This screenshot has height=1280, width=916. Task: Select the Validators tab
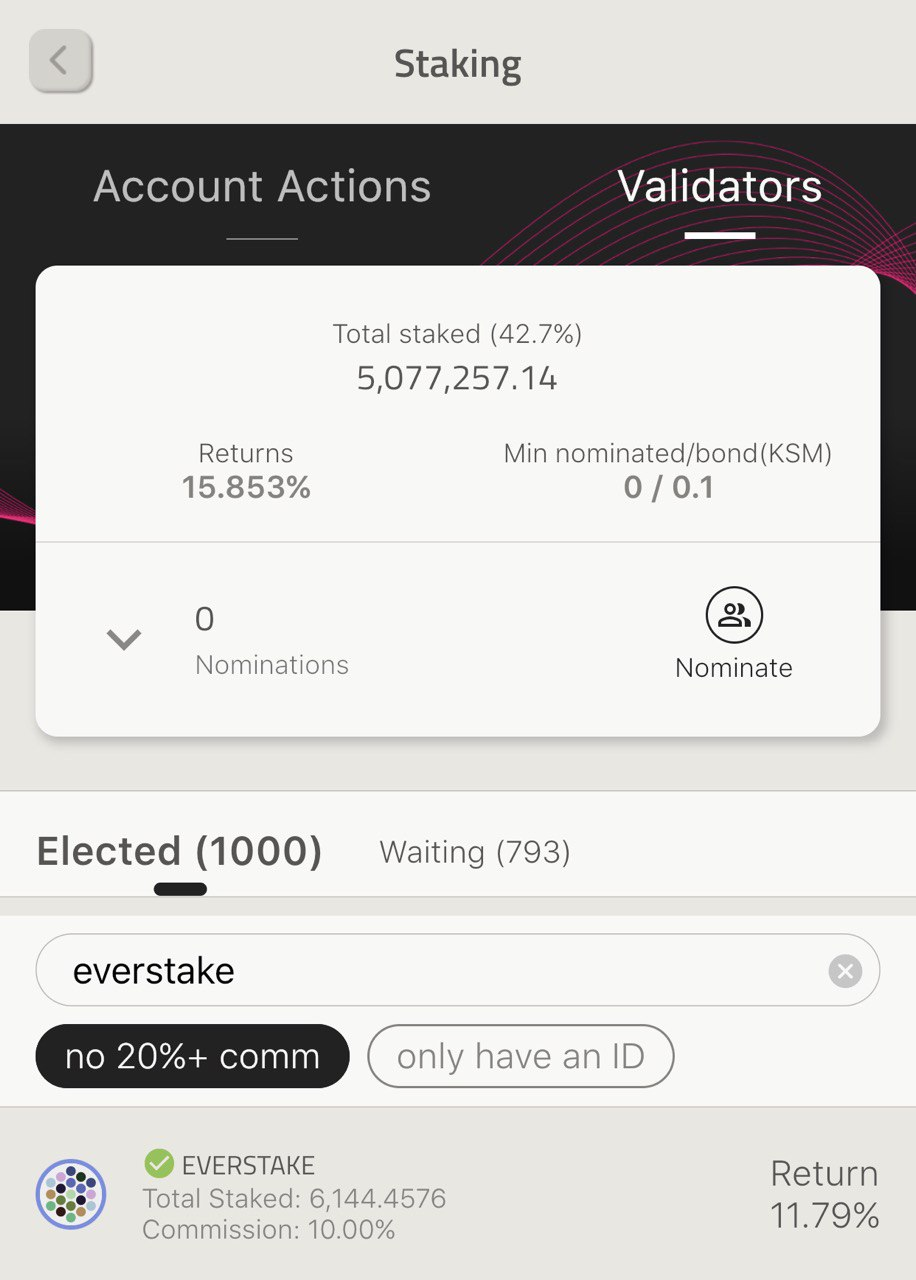(720, 187)
